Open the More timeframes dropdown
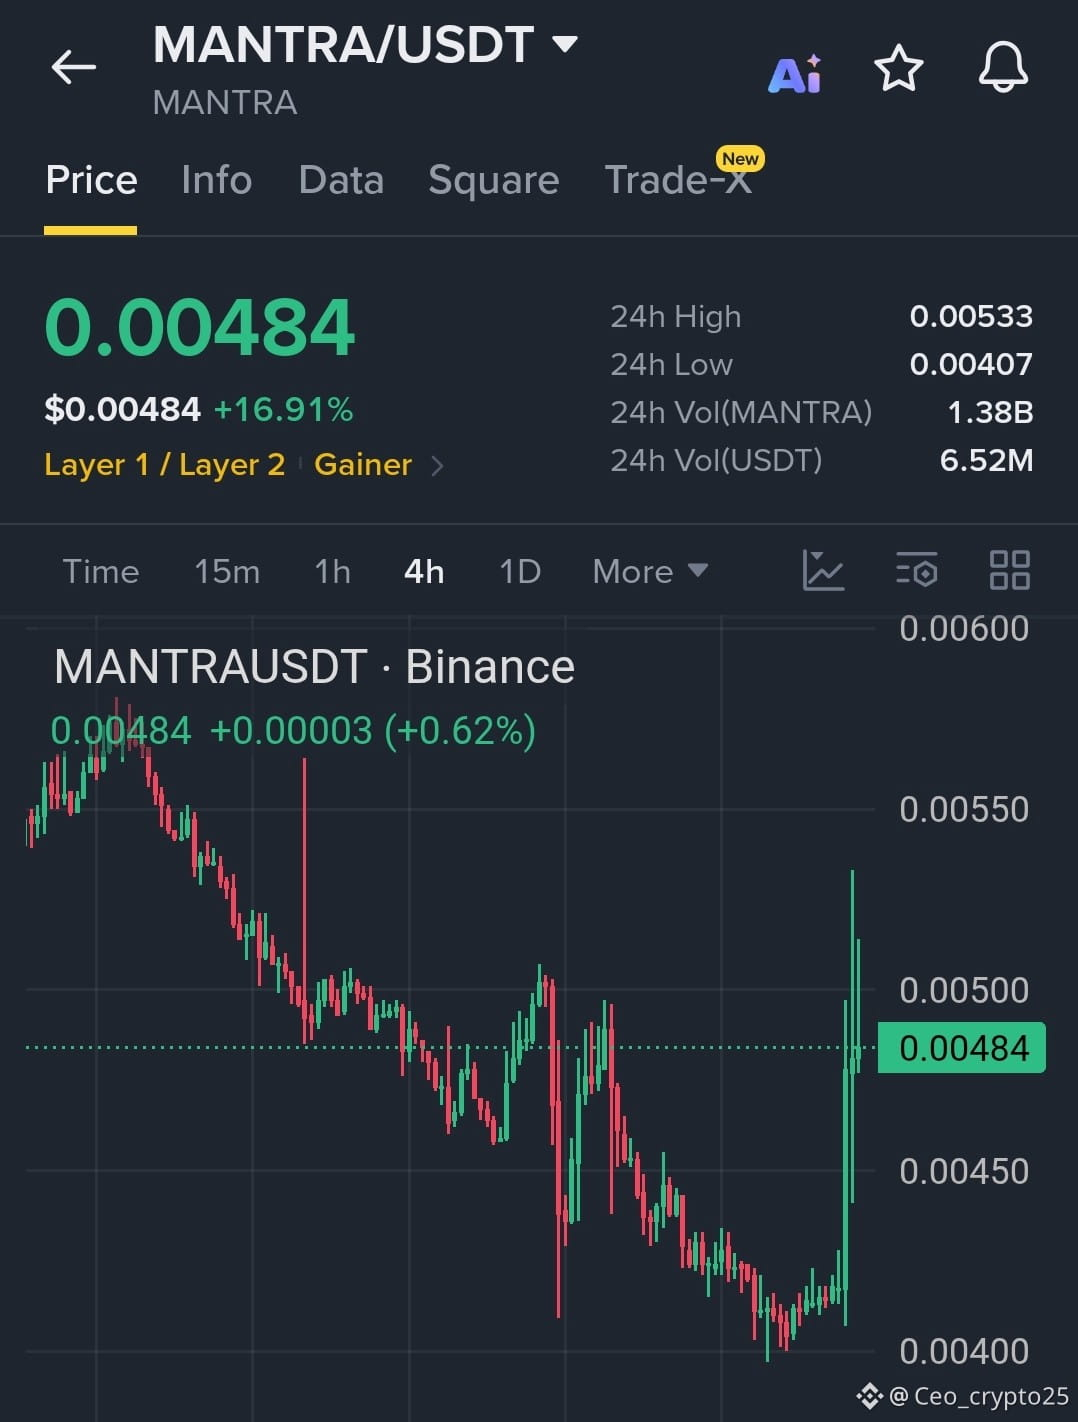 650,571
